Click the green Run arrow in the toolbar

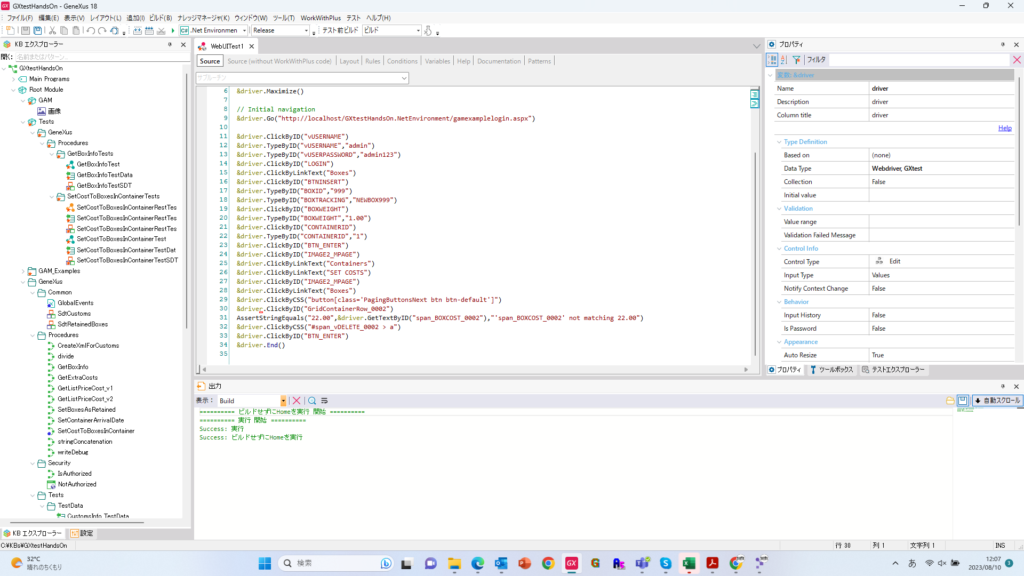point(173,31)
